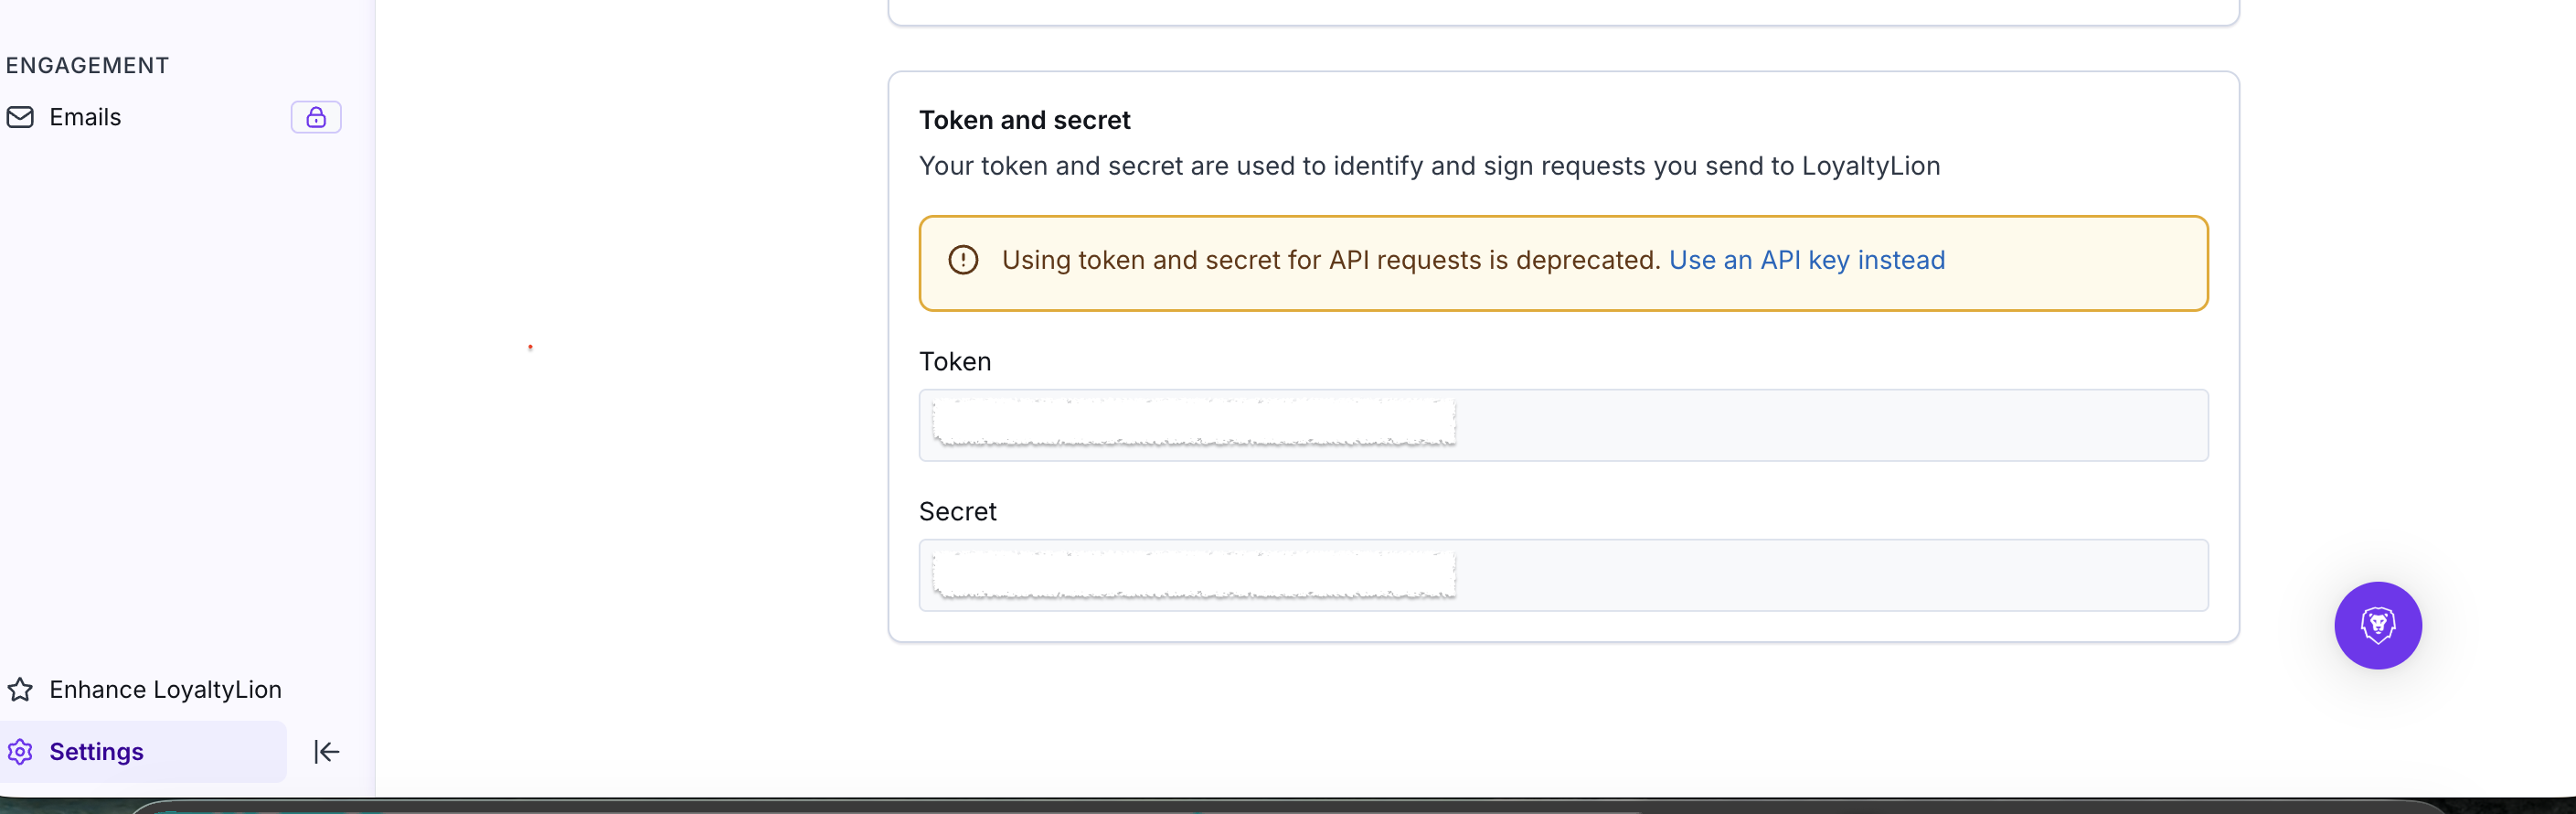Select Enhance LoyaltyLion in the sidebar

point(165,690)
